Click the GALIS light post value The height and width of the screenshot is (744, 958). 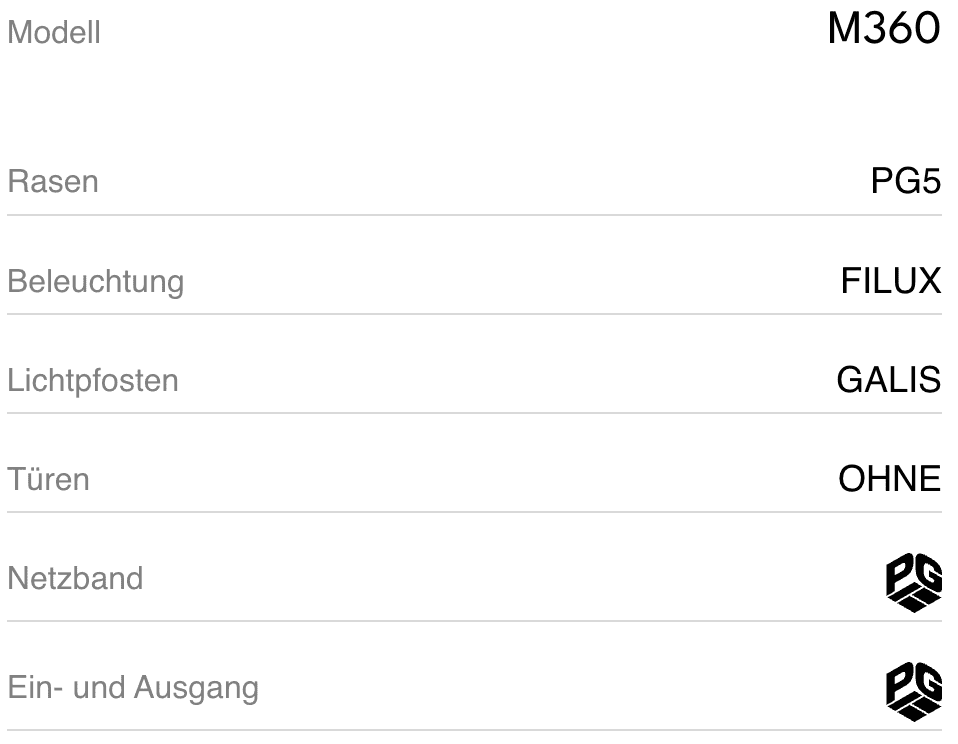(x=889, y=381)
